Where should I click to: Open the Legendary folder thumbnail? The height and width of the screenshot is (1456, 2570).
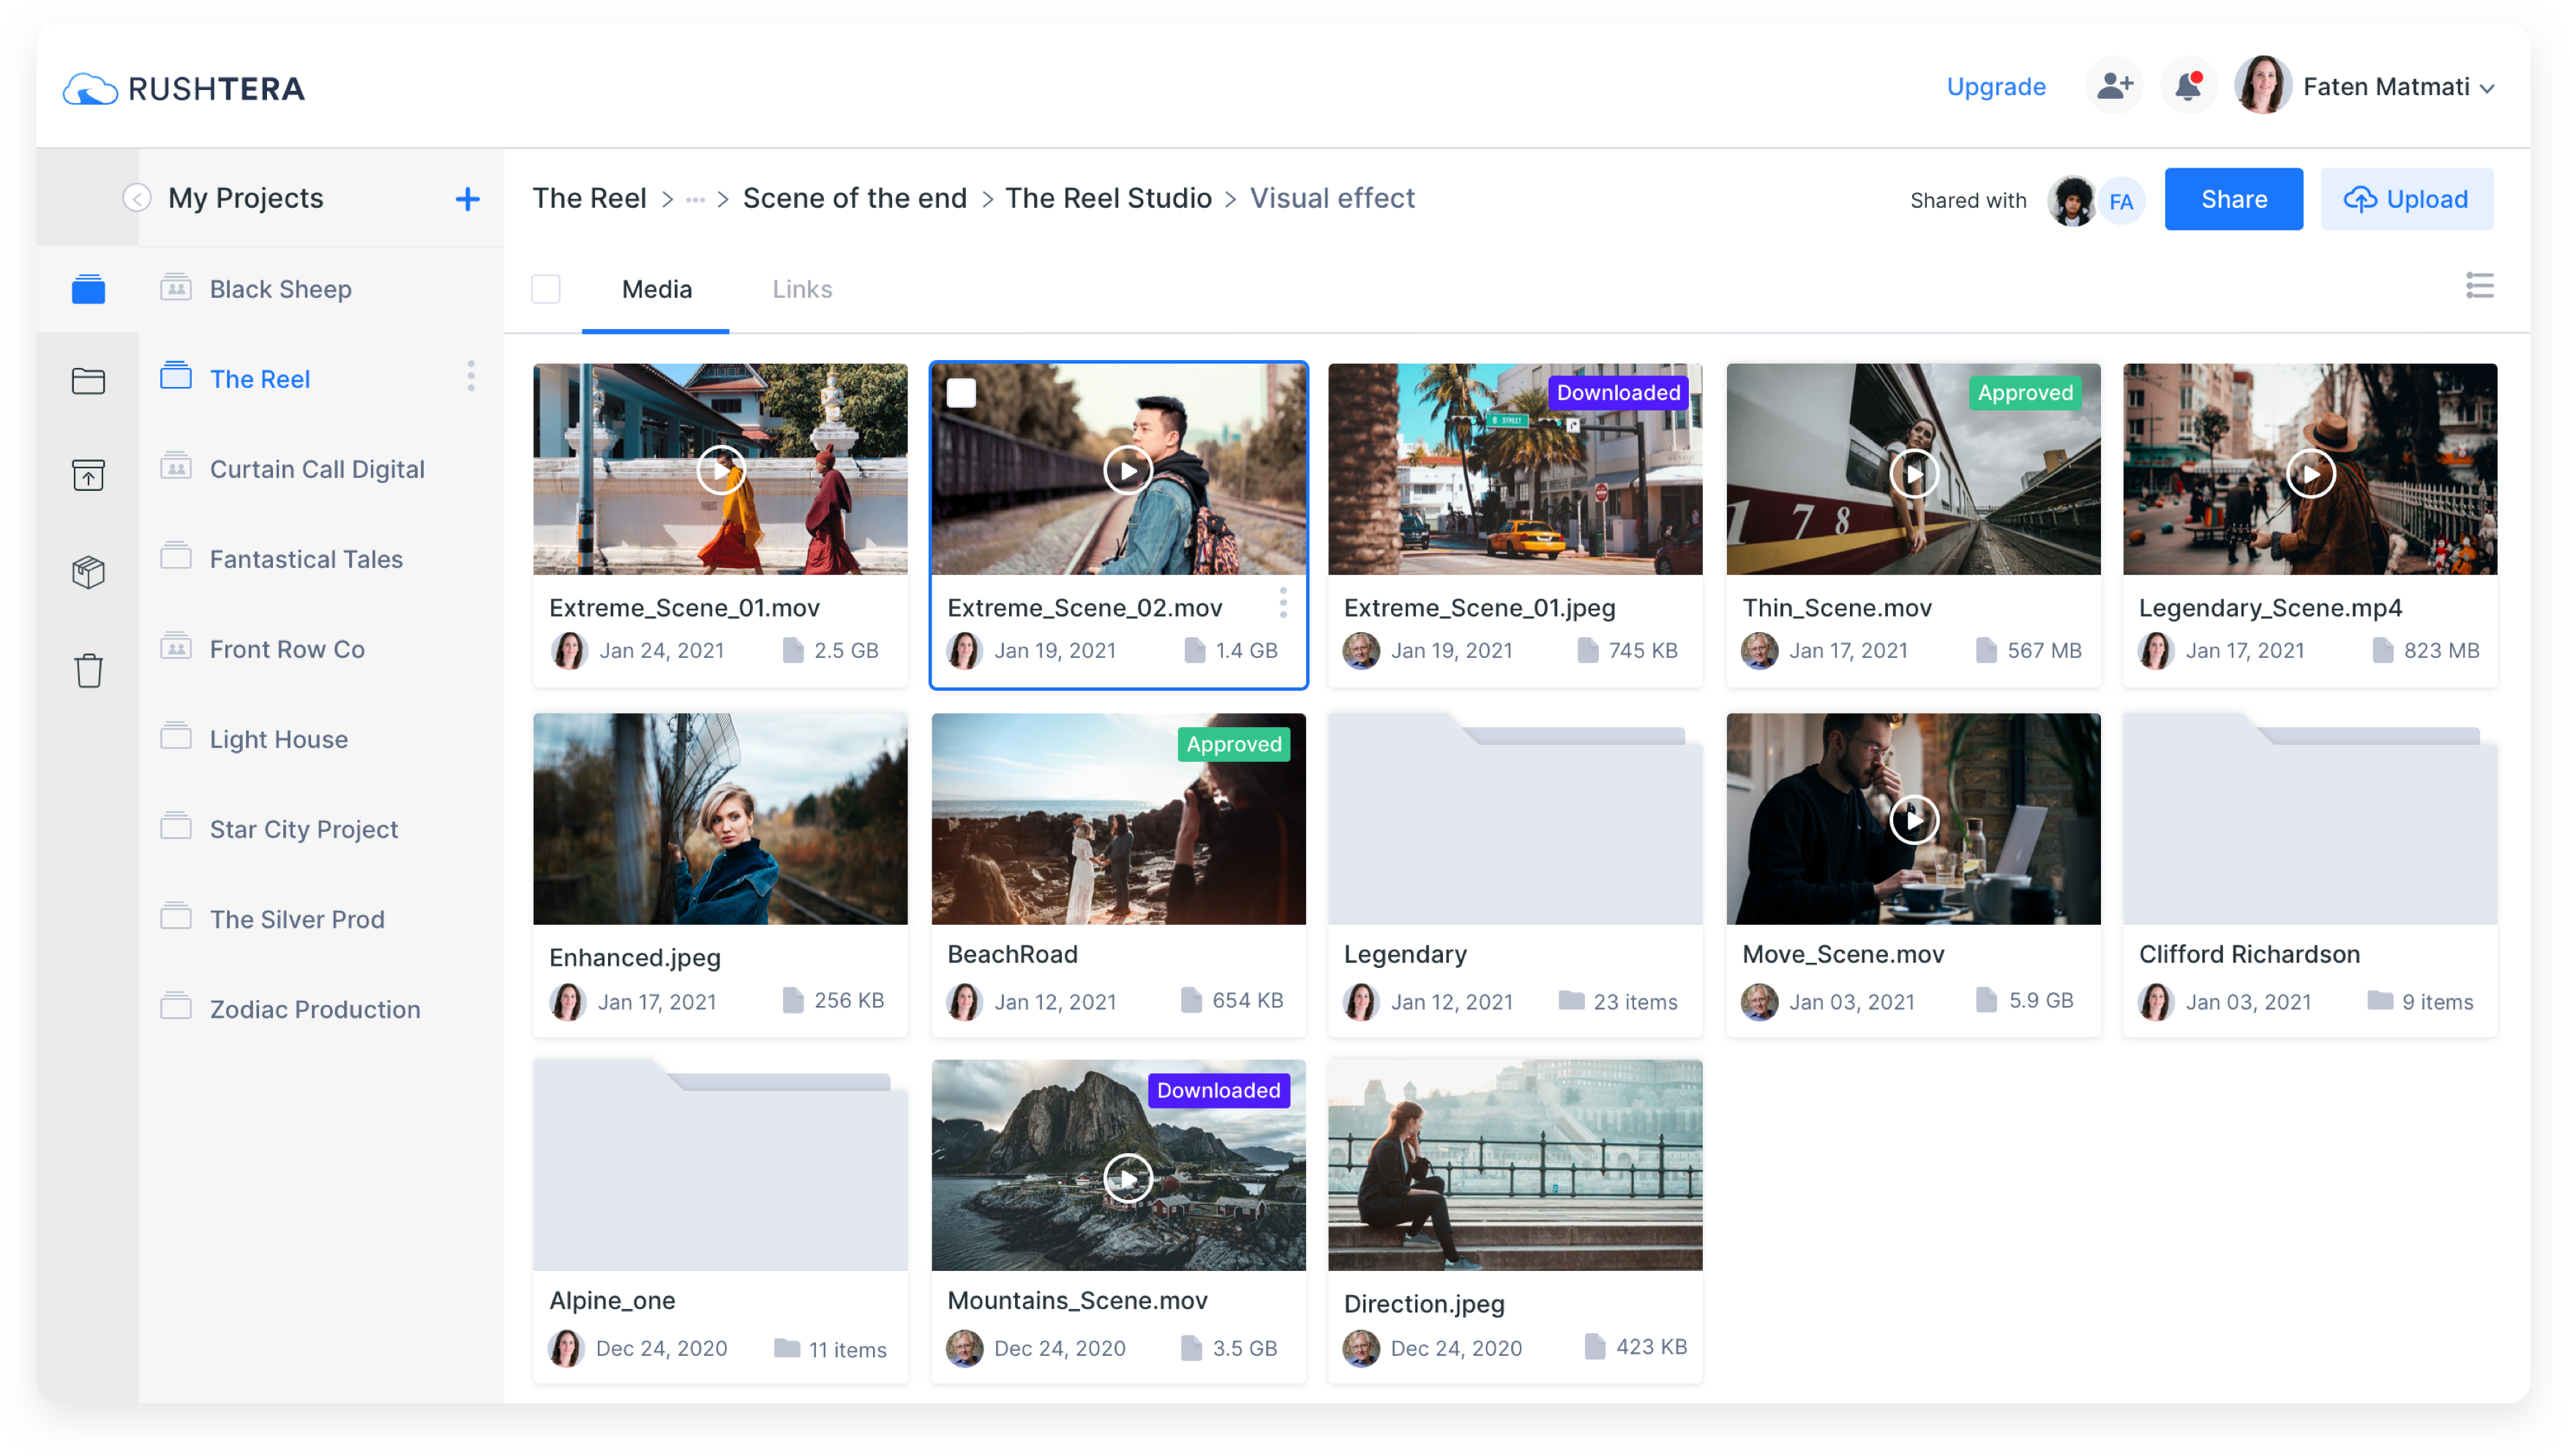point(1514,820)
